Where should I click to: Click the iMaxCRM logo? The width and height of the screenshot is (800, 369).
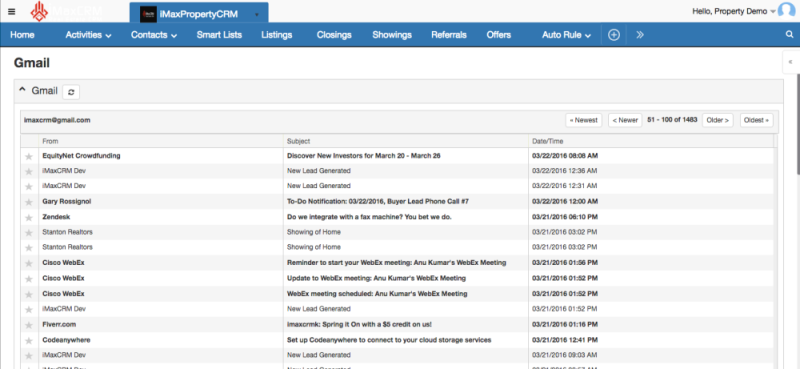[x=65, y=12]
